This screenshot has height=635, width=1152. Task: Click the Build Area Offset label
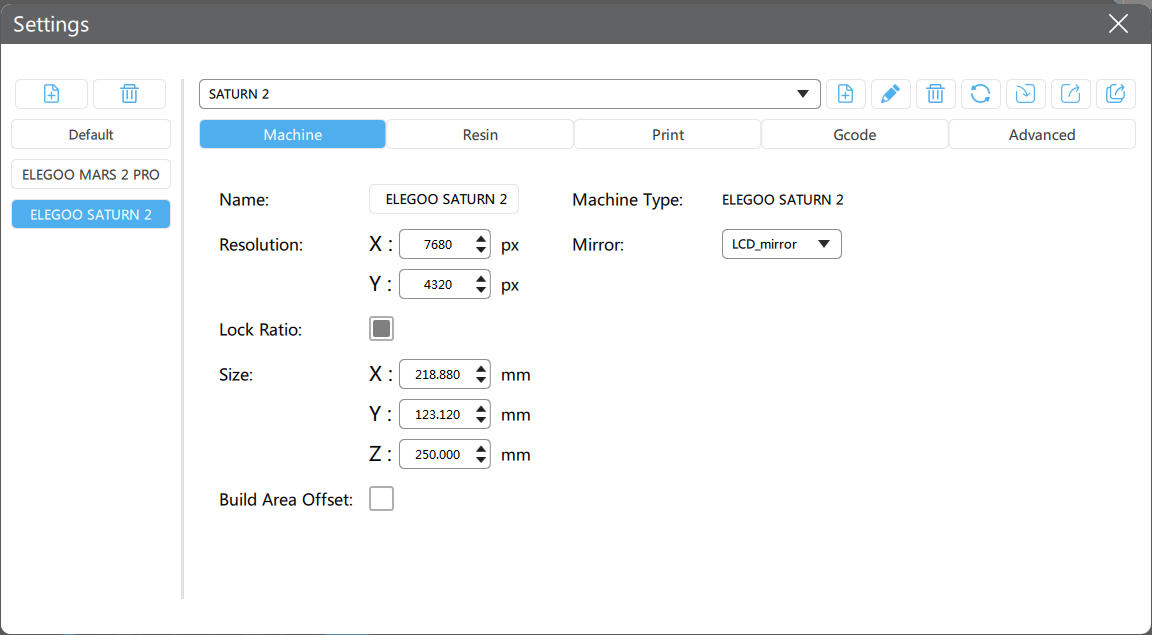(286, 500)
